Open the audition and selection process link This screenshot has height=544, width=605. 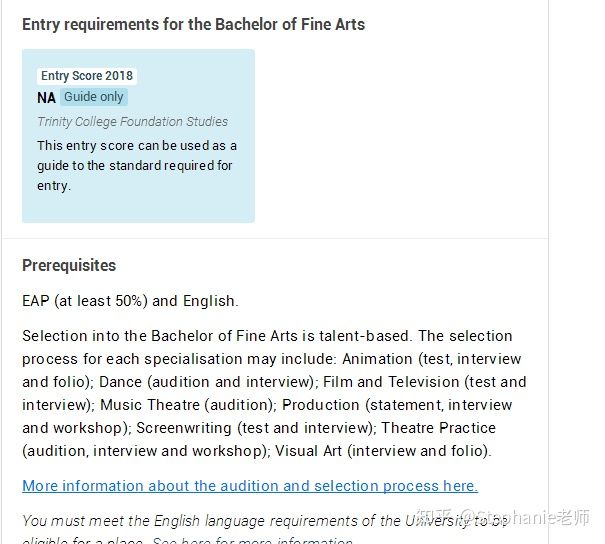(250, 486)
